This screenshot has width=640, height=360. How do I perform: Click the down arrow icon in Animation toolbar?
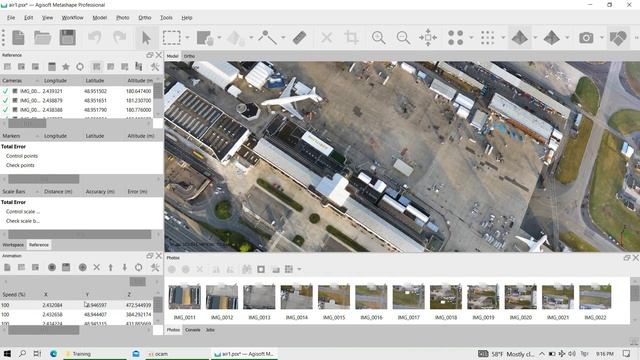124,267
